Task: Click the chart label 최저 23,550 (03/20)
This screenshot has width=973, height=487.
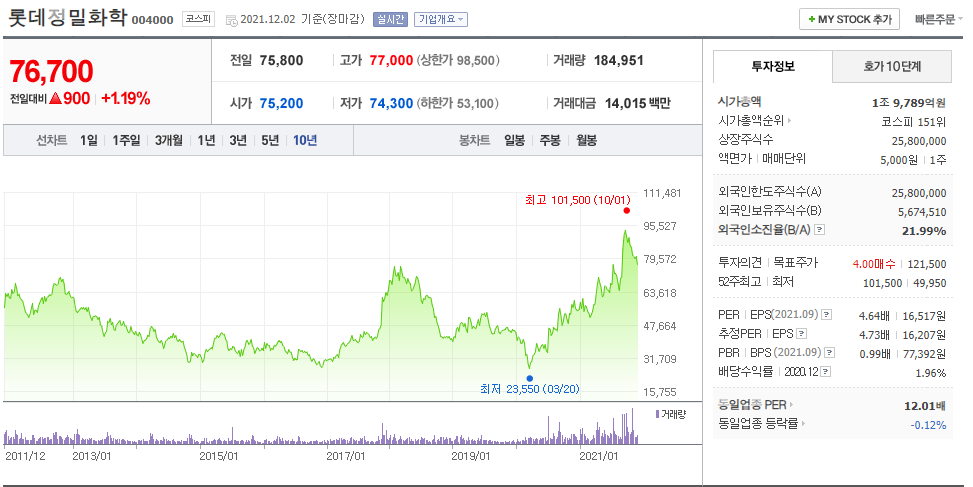Action: [x=530, y=389]
